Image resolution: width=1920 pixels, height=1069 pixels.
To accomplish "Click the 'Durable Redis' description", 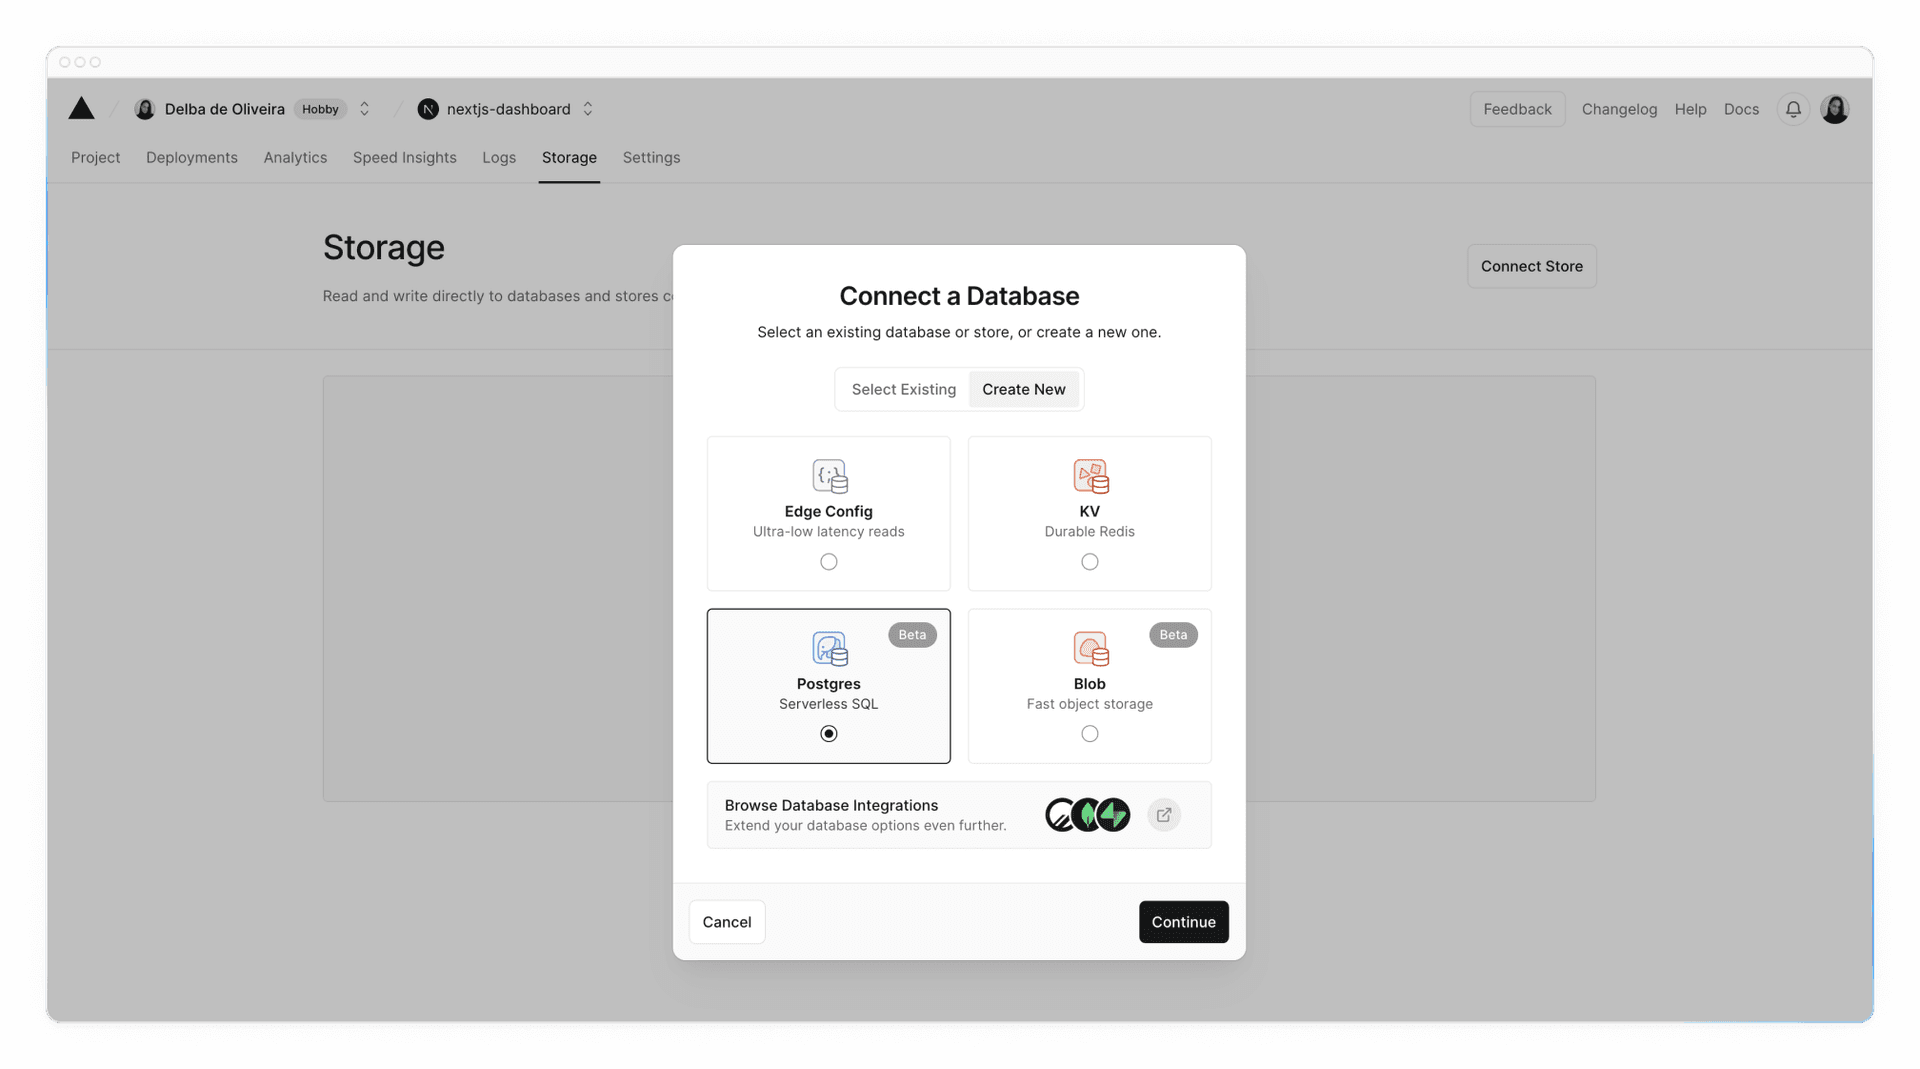I will tap(1090, 532).
